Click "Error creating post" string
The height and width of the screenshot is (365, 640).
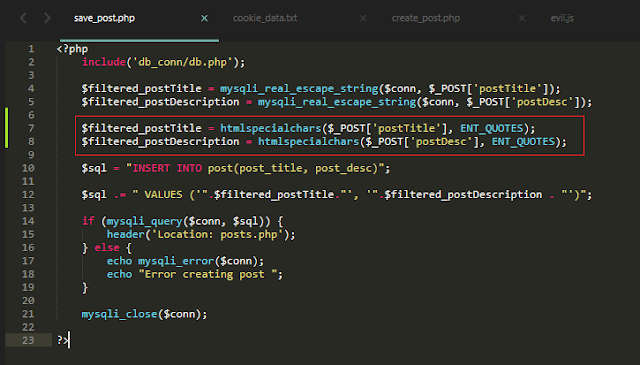pyautogui.click(x=208, y=274)
